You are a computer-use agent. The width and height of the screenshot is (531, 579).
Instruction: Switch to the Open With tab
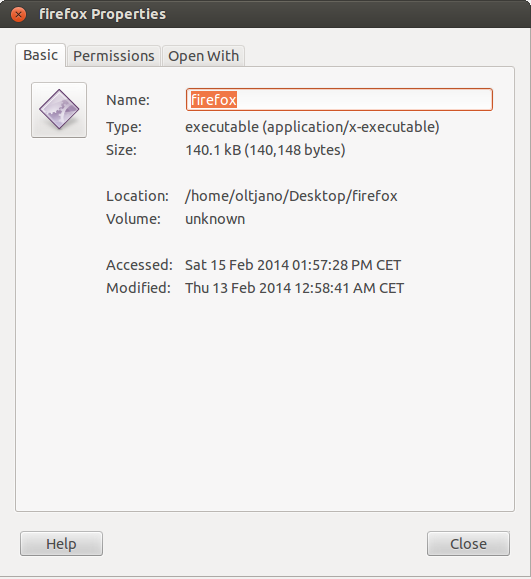(x=203, y=56)
